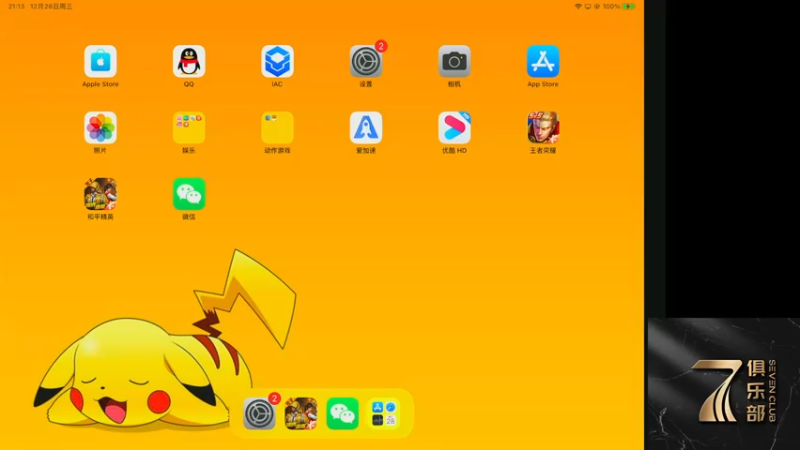Open the App Library folder in dock
This screenshot has height=450, width=800.
tap(384, 414)
